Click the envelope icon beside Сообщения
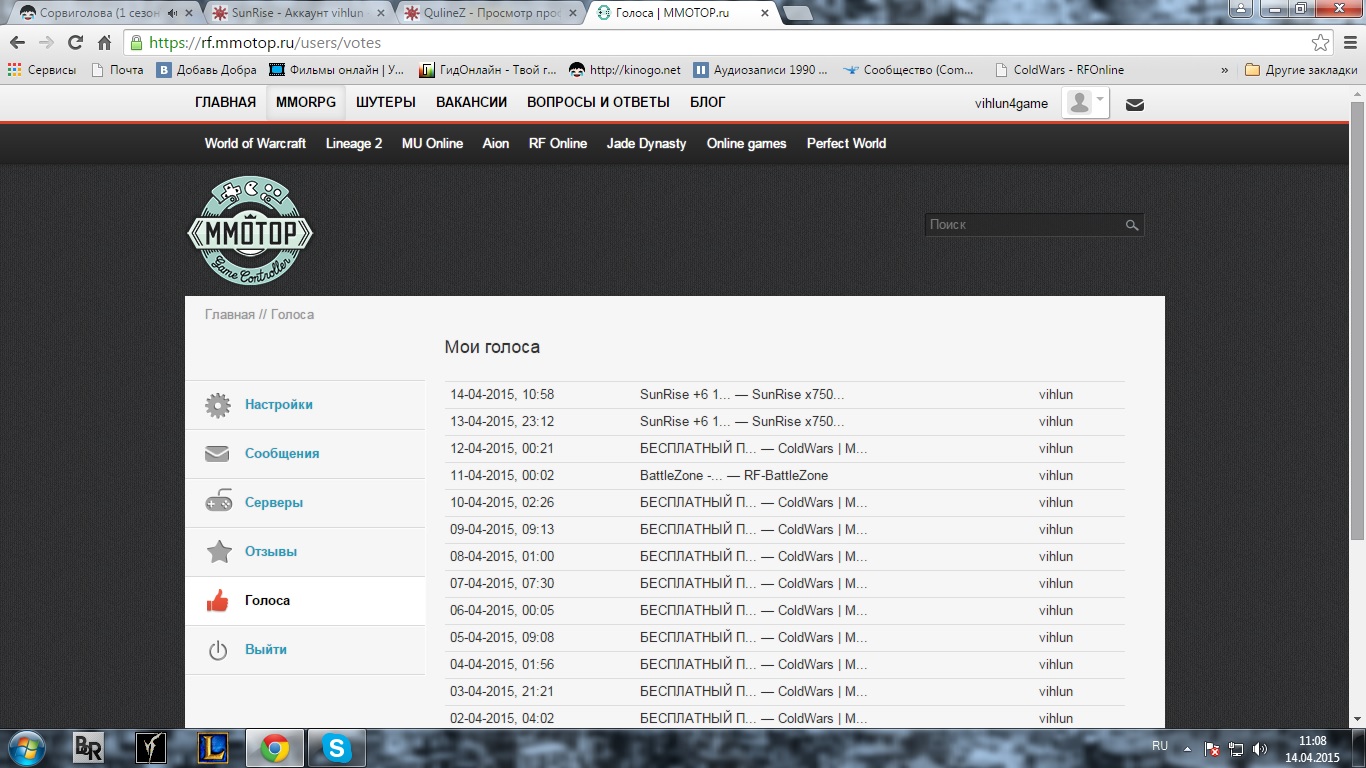The image size is (1366, 768). (217, 454)
